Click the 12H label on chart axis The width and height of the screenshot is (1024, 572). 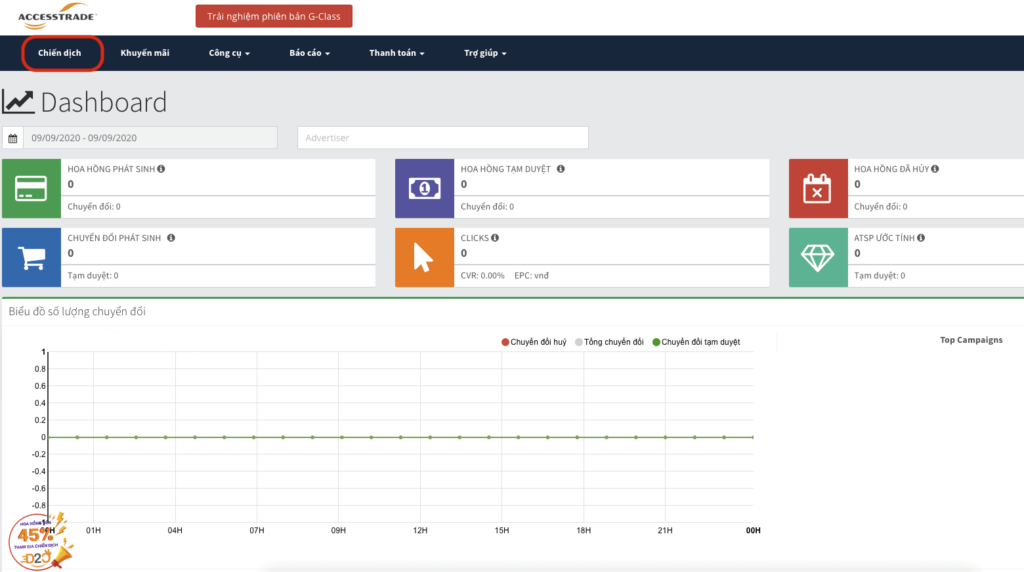[x=420, y=530]
